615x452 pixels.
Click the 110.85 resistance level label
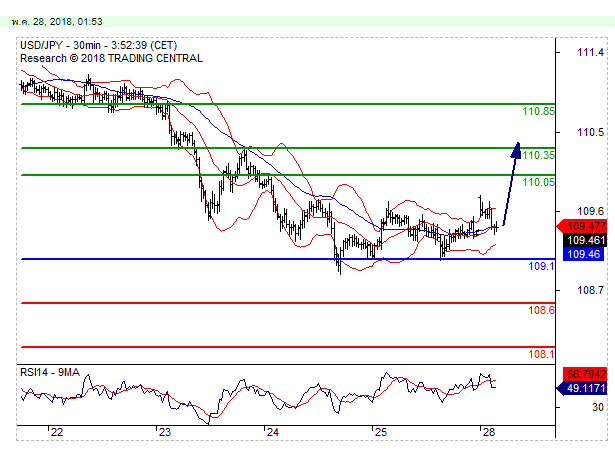539,111
